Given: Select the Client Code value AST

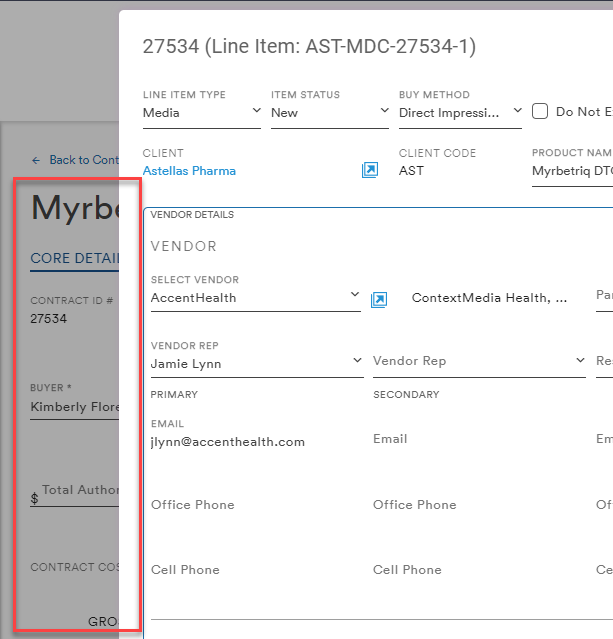Looking at the screenshot, I should (411, 171).
